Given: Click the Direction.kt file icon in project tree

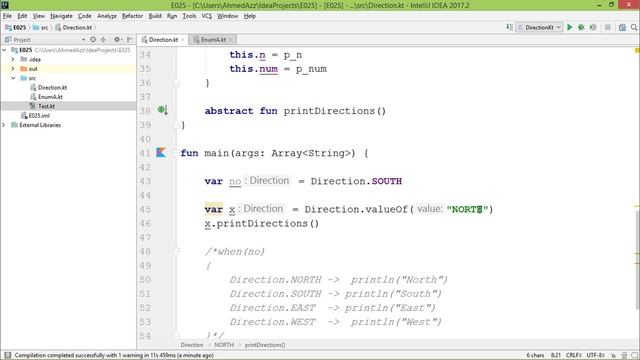Looking at the screenshot, I should (x=33, y=87).
